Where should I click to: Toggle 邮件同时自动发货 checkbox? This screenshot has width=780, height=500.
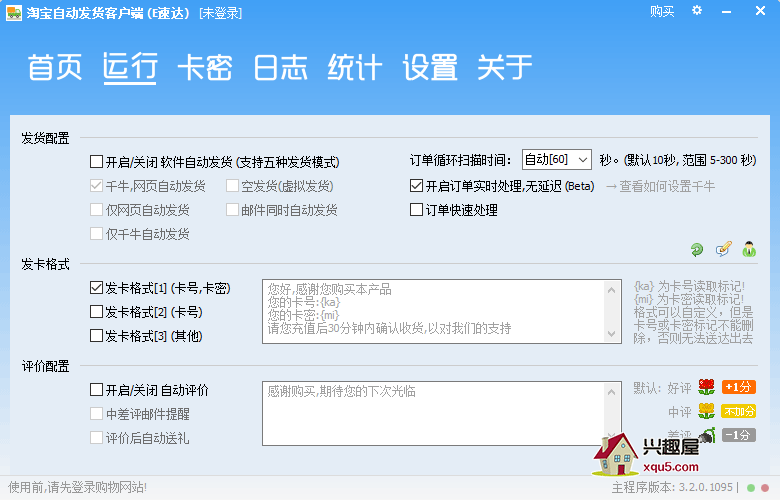click(x=232, y=209)
